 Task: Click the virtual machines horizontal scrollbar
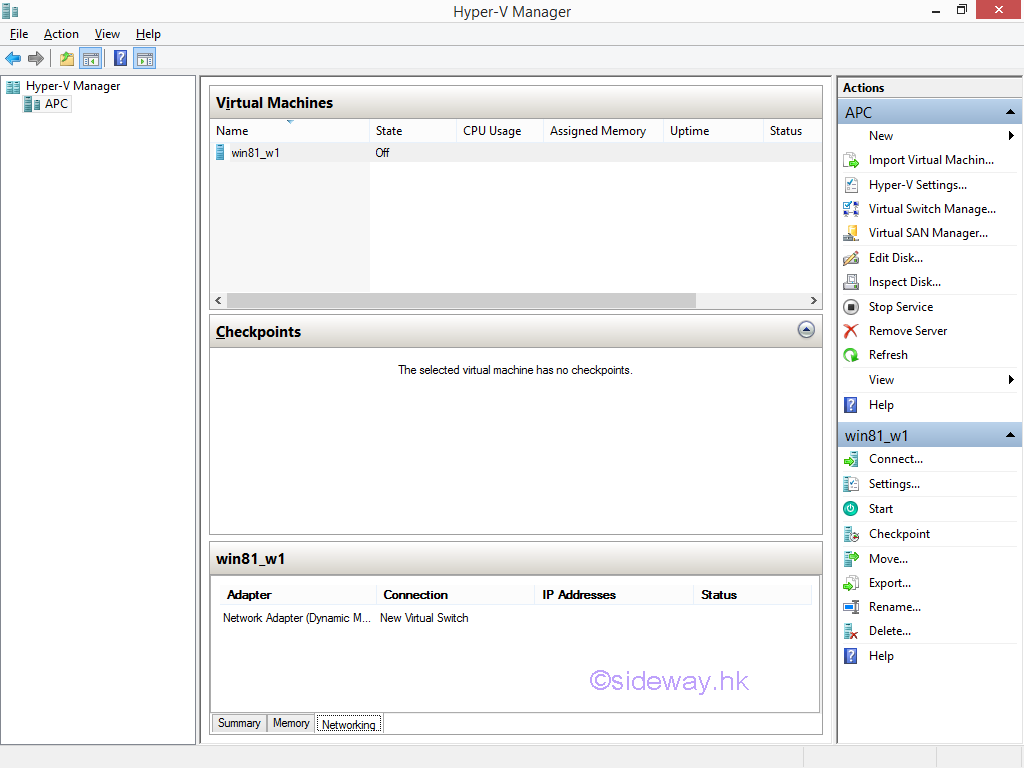461,300
